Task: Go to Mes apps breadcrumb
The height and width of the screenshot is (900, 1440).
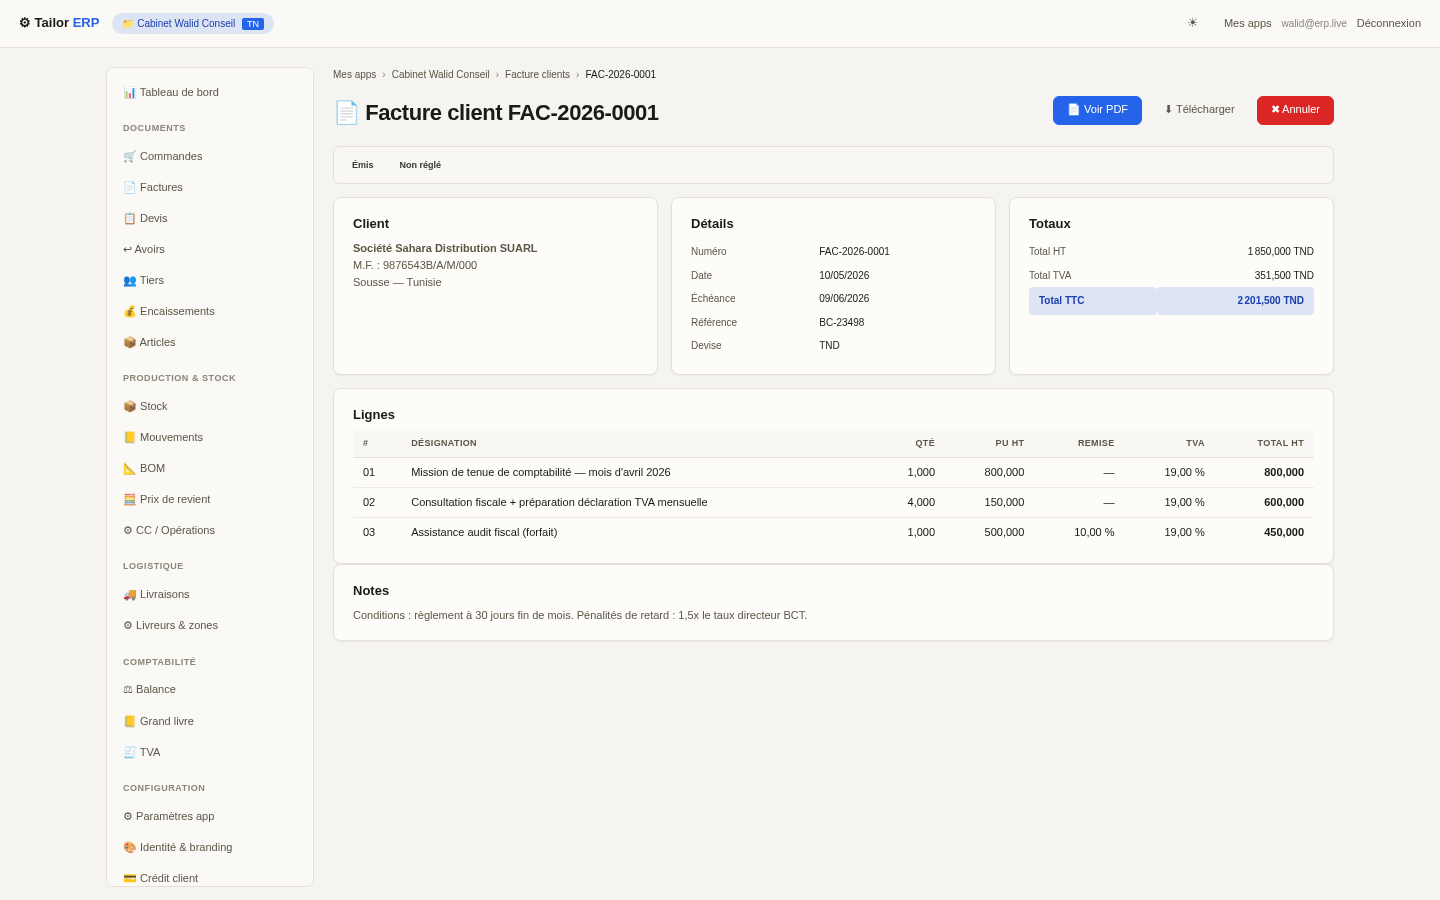Action: [354, 75]
